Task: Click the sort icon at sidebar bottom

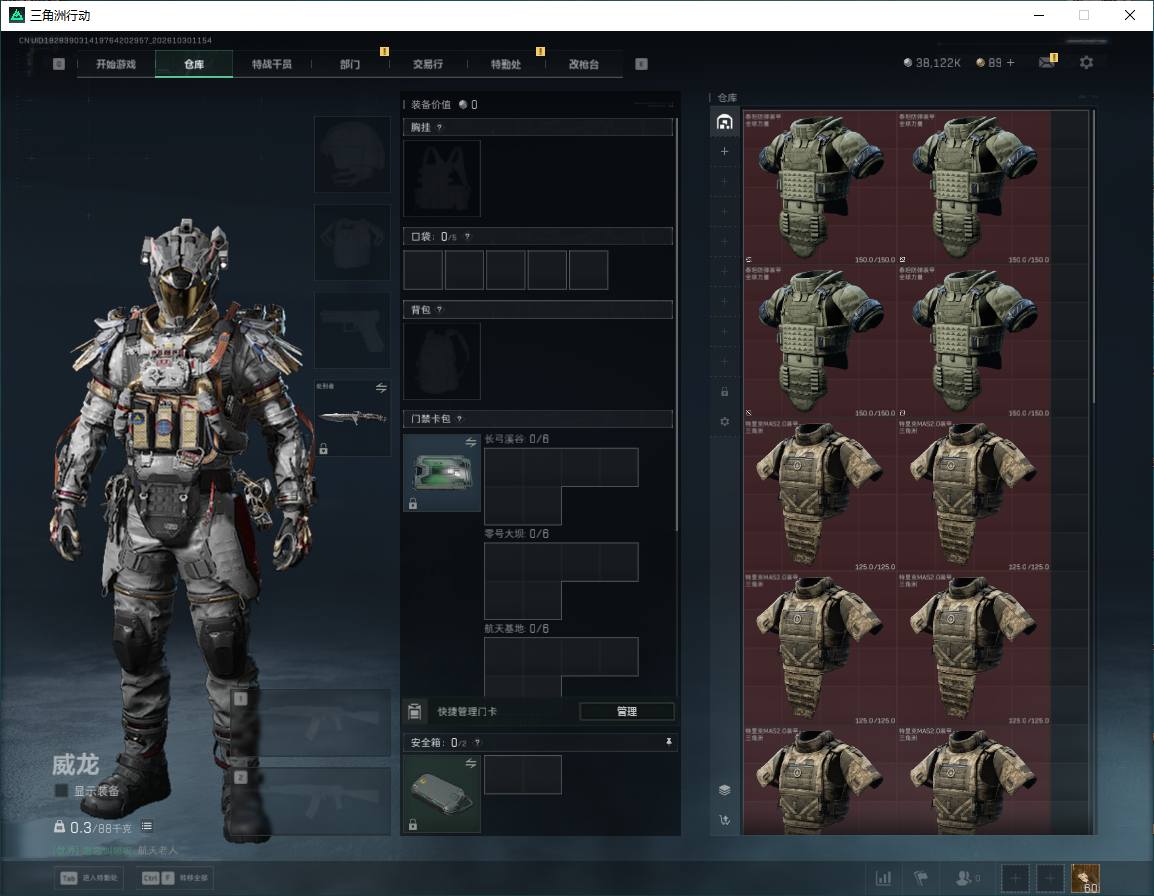Action: pyautogui.click(x=724, y=820)
